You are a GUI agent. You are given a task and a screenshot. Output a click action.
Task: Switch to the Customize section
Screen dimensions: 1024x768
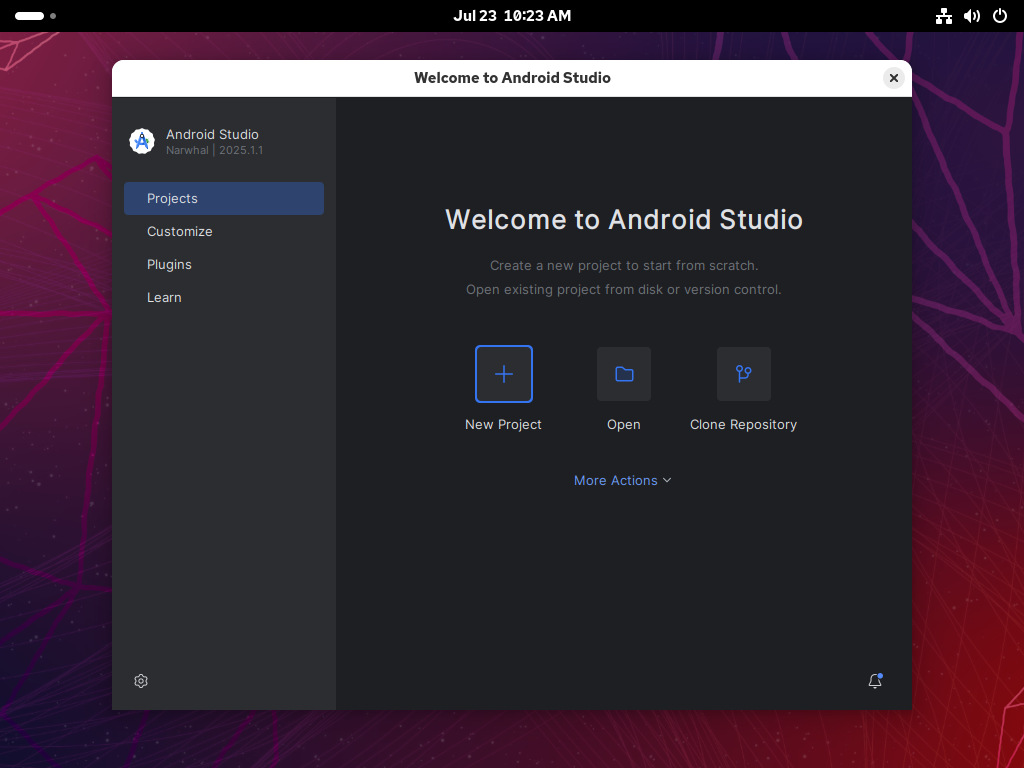[179, 231]
